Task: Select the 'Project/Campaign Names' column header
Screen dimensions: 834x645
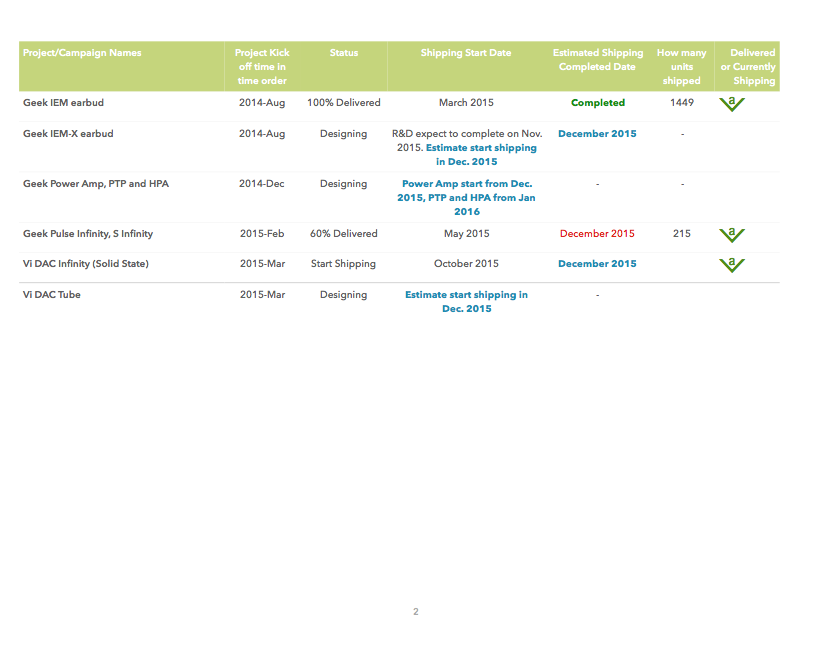Action: coord(82,53)
